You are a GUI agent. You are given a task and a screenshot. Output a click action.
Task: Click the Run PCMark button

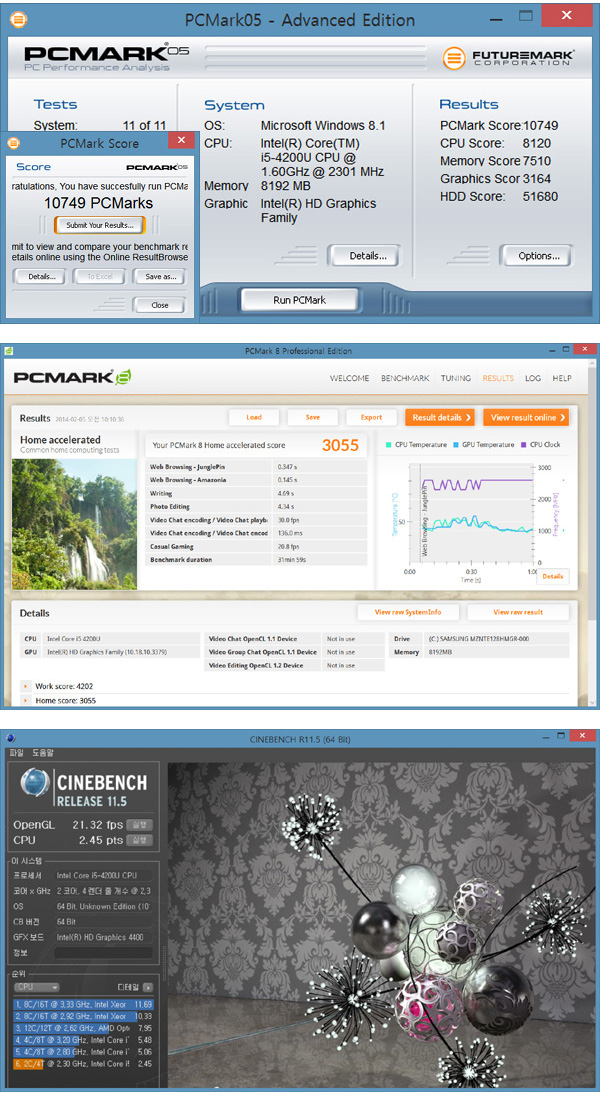coord(299,300)
